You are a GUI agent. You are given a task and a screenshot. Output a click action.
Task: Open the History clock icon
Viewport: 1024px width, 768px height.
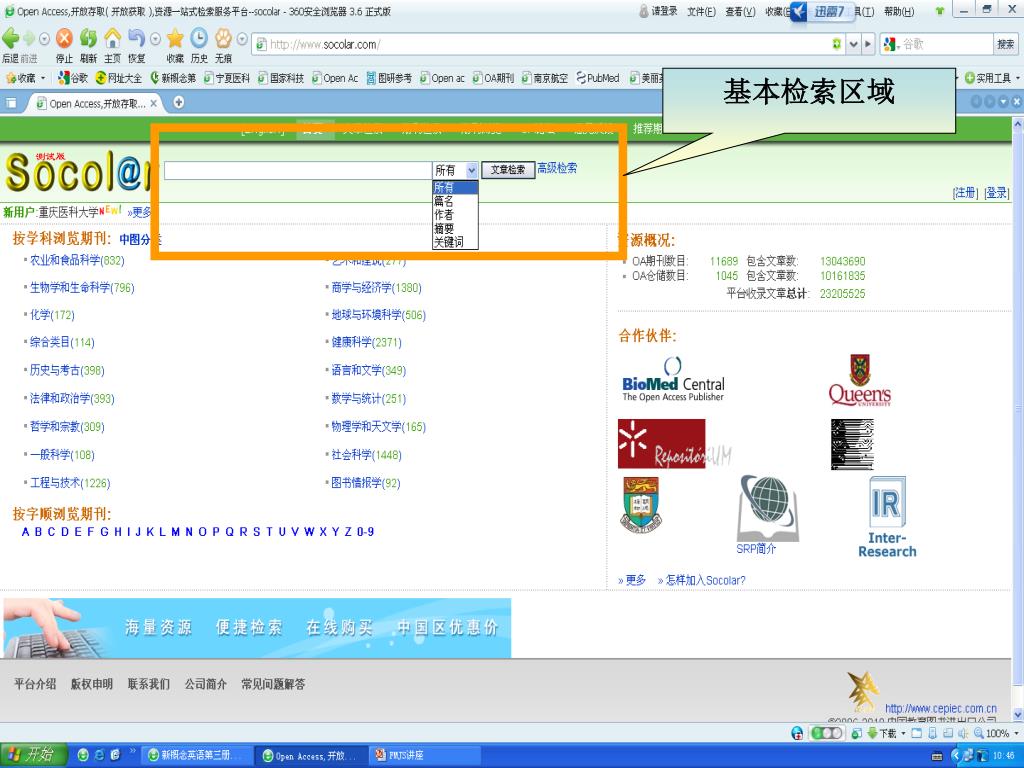click(199, 39)
